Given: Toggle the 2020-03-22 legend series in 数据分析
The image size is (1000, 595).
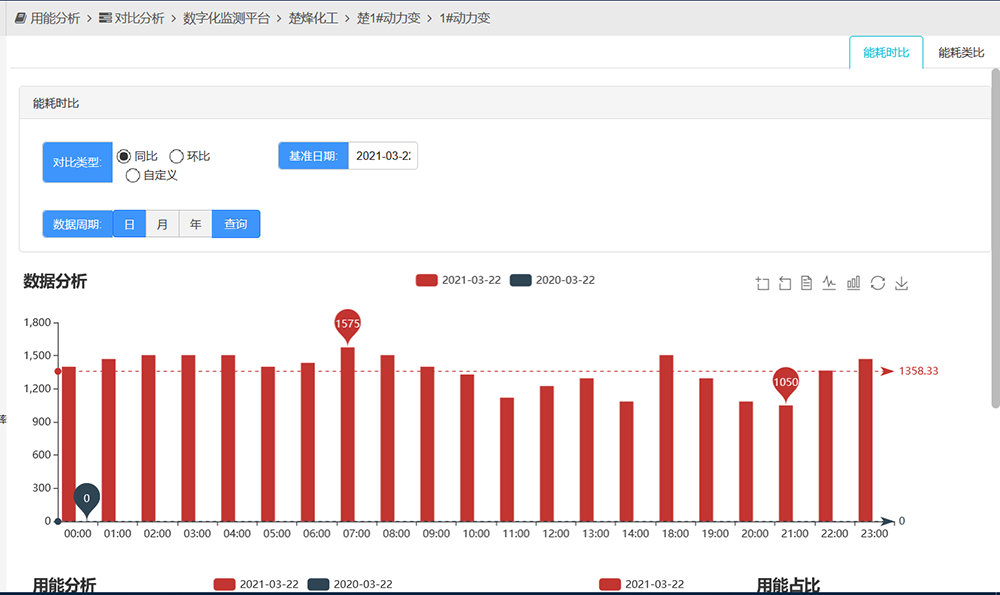Looking at the screenshot, I should 552,280.
